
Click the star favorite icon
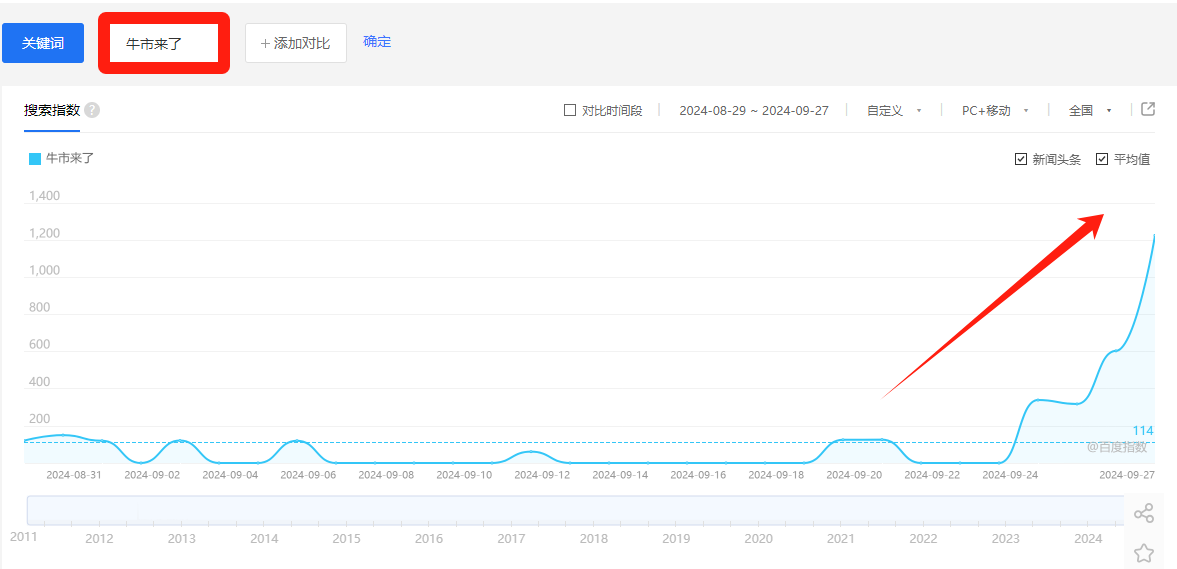tap(1144, 552)
